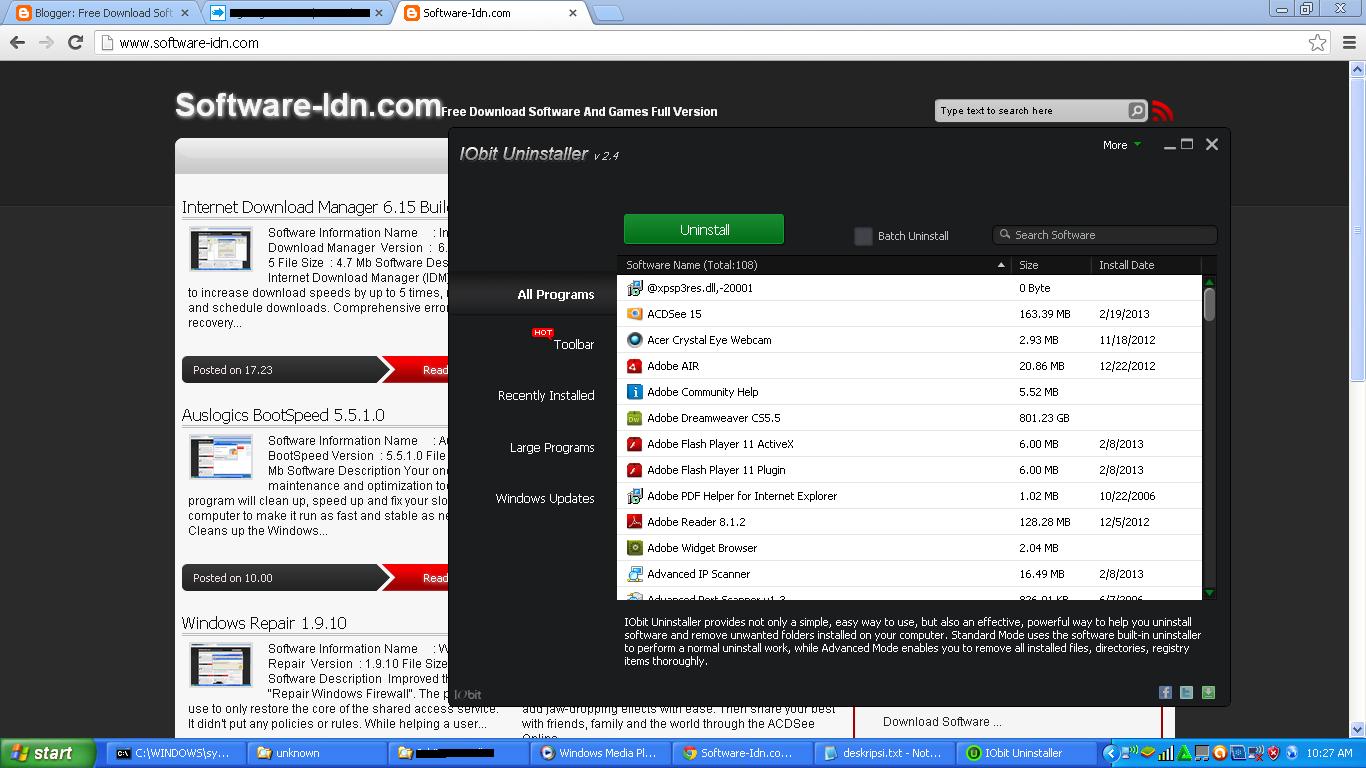1366x768 pixels.
Task: Click the Search Software field
Action: point(1104,235)
